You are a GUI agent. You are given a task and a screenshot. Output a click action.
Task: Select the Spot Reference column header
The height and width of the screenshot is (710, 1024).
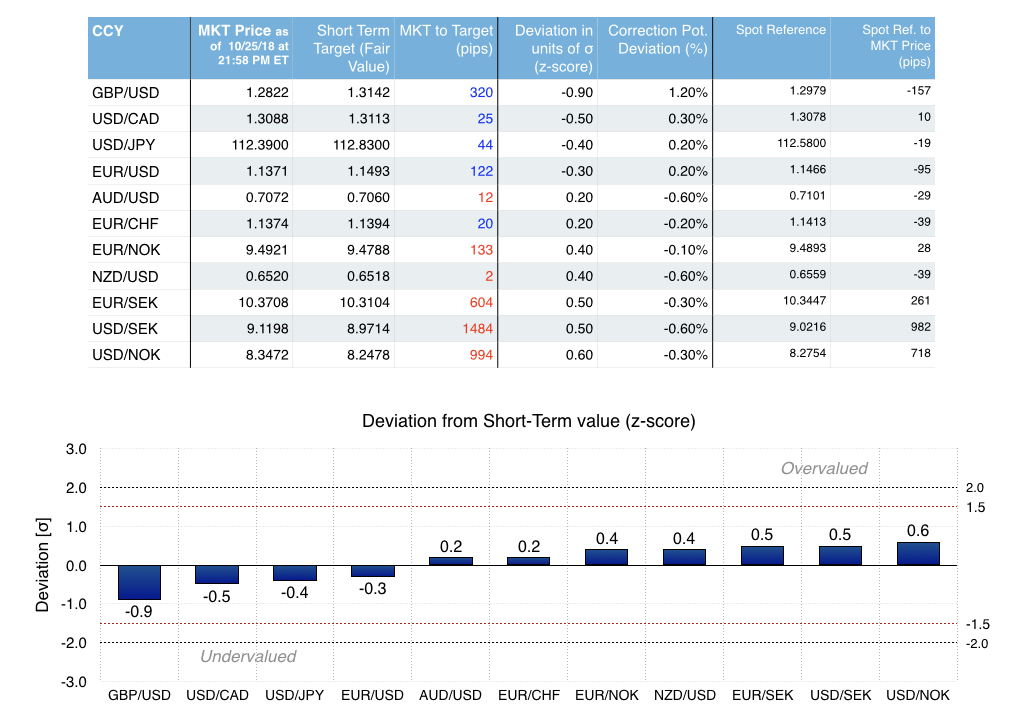(x=781, y=30)
